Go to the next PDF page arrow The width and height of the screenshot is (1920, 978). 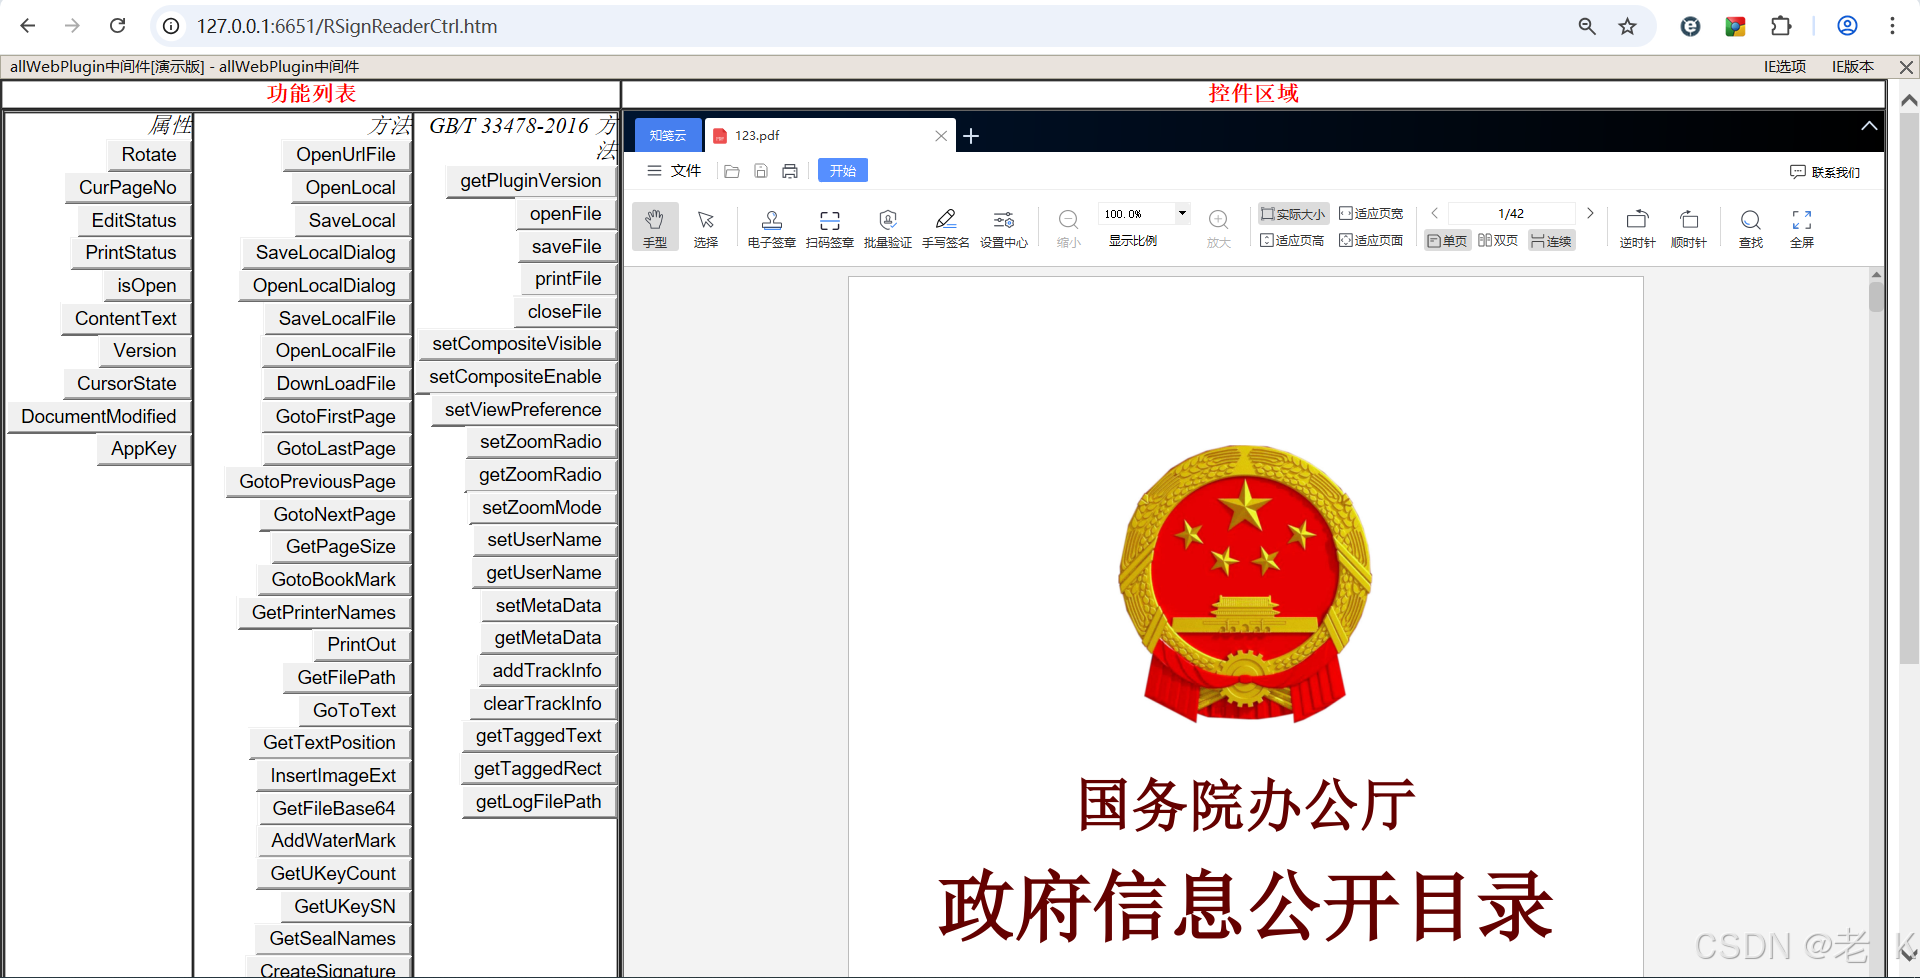point(1590,213)
